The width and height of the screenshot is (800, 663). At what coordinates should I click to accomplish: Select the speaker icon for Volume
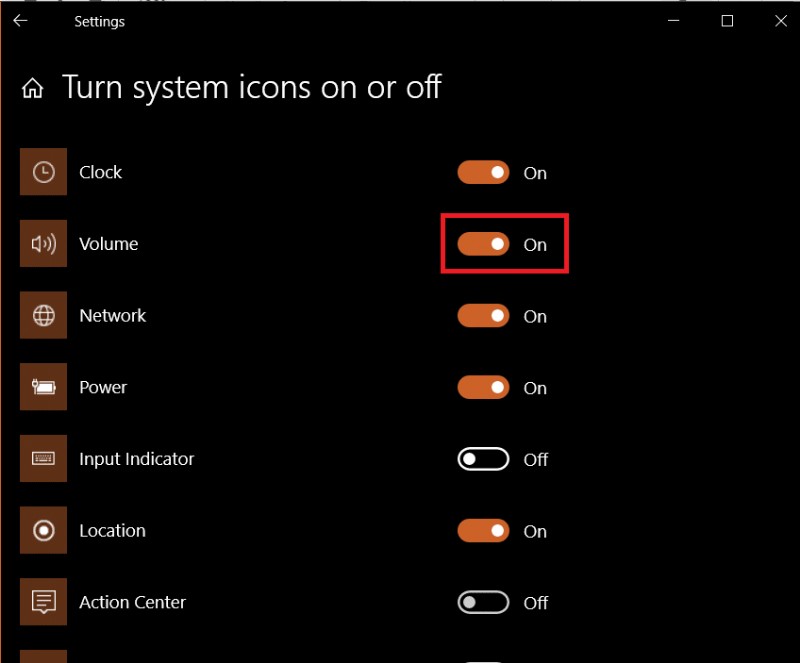pos(43,243)
